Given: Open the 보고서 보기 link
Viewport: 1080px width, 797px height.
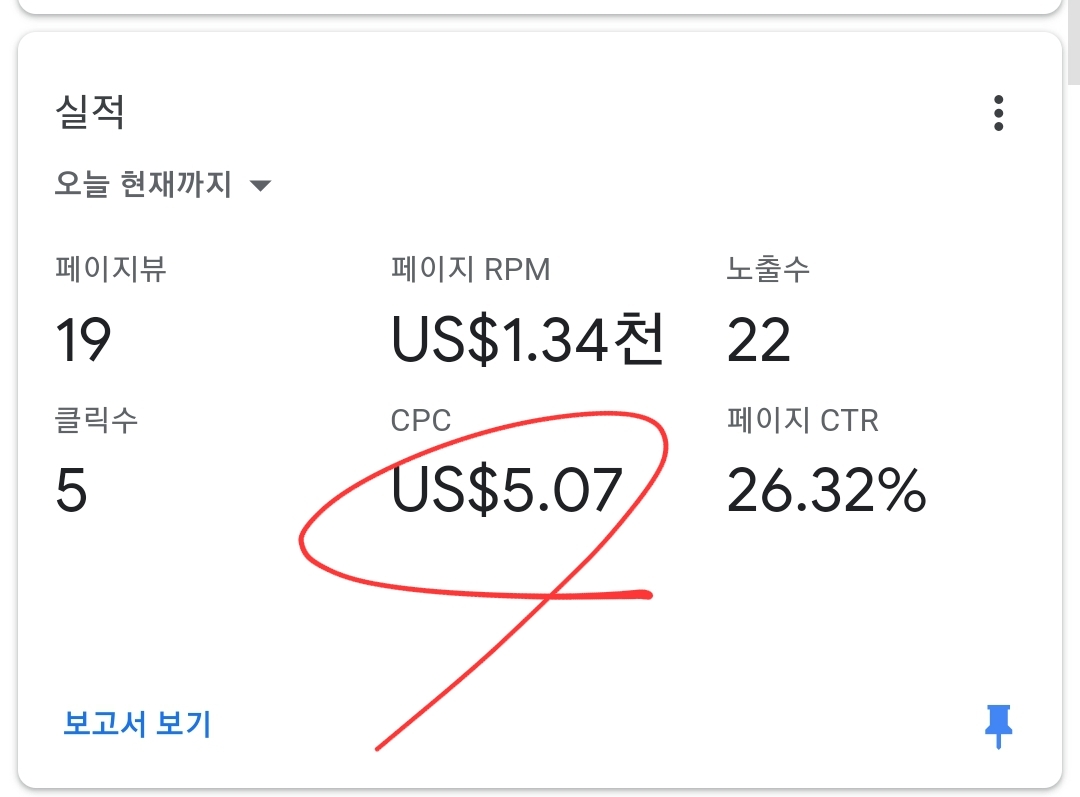Looking at the screenshot, I should [137, 724].
